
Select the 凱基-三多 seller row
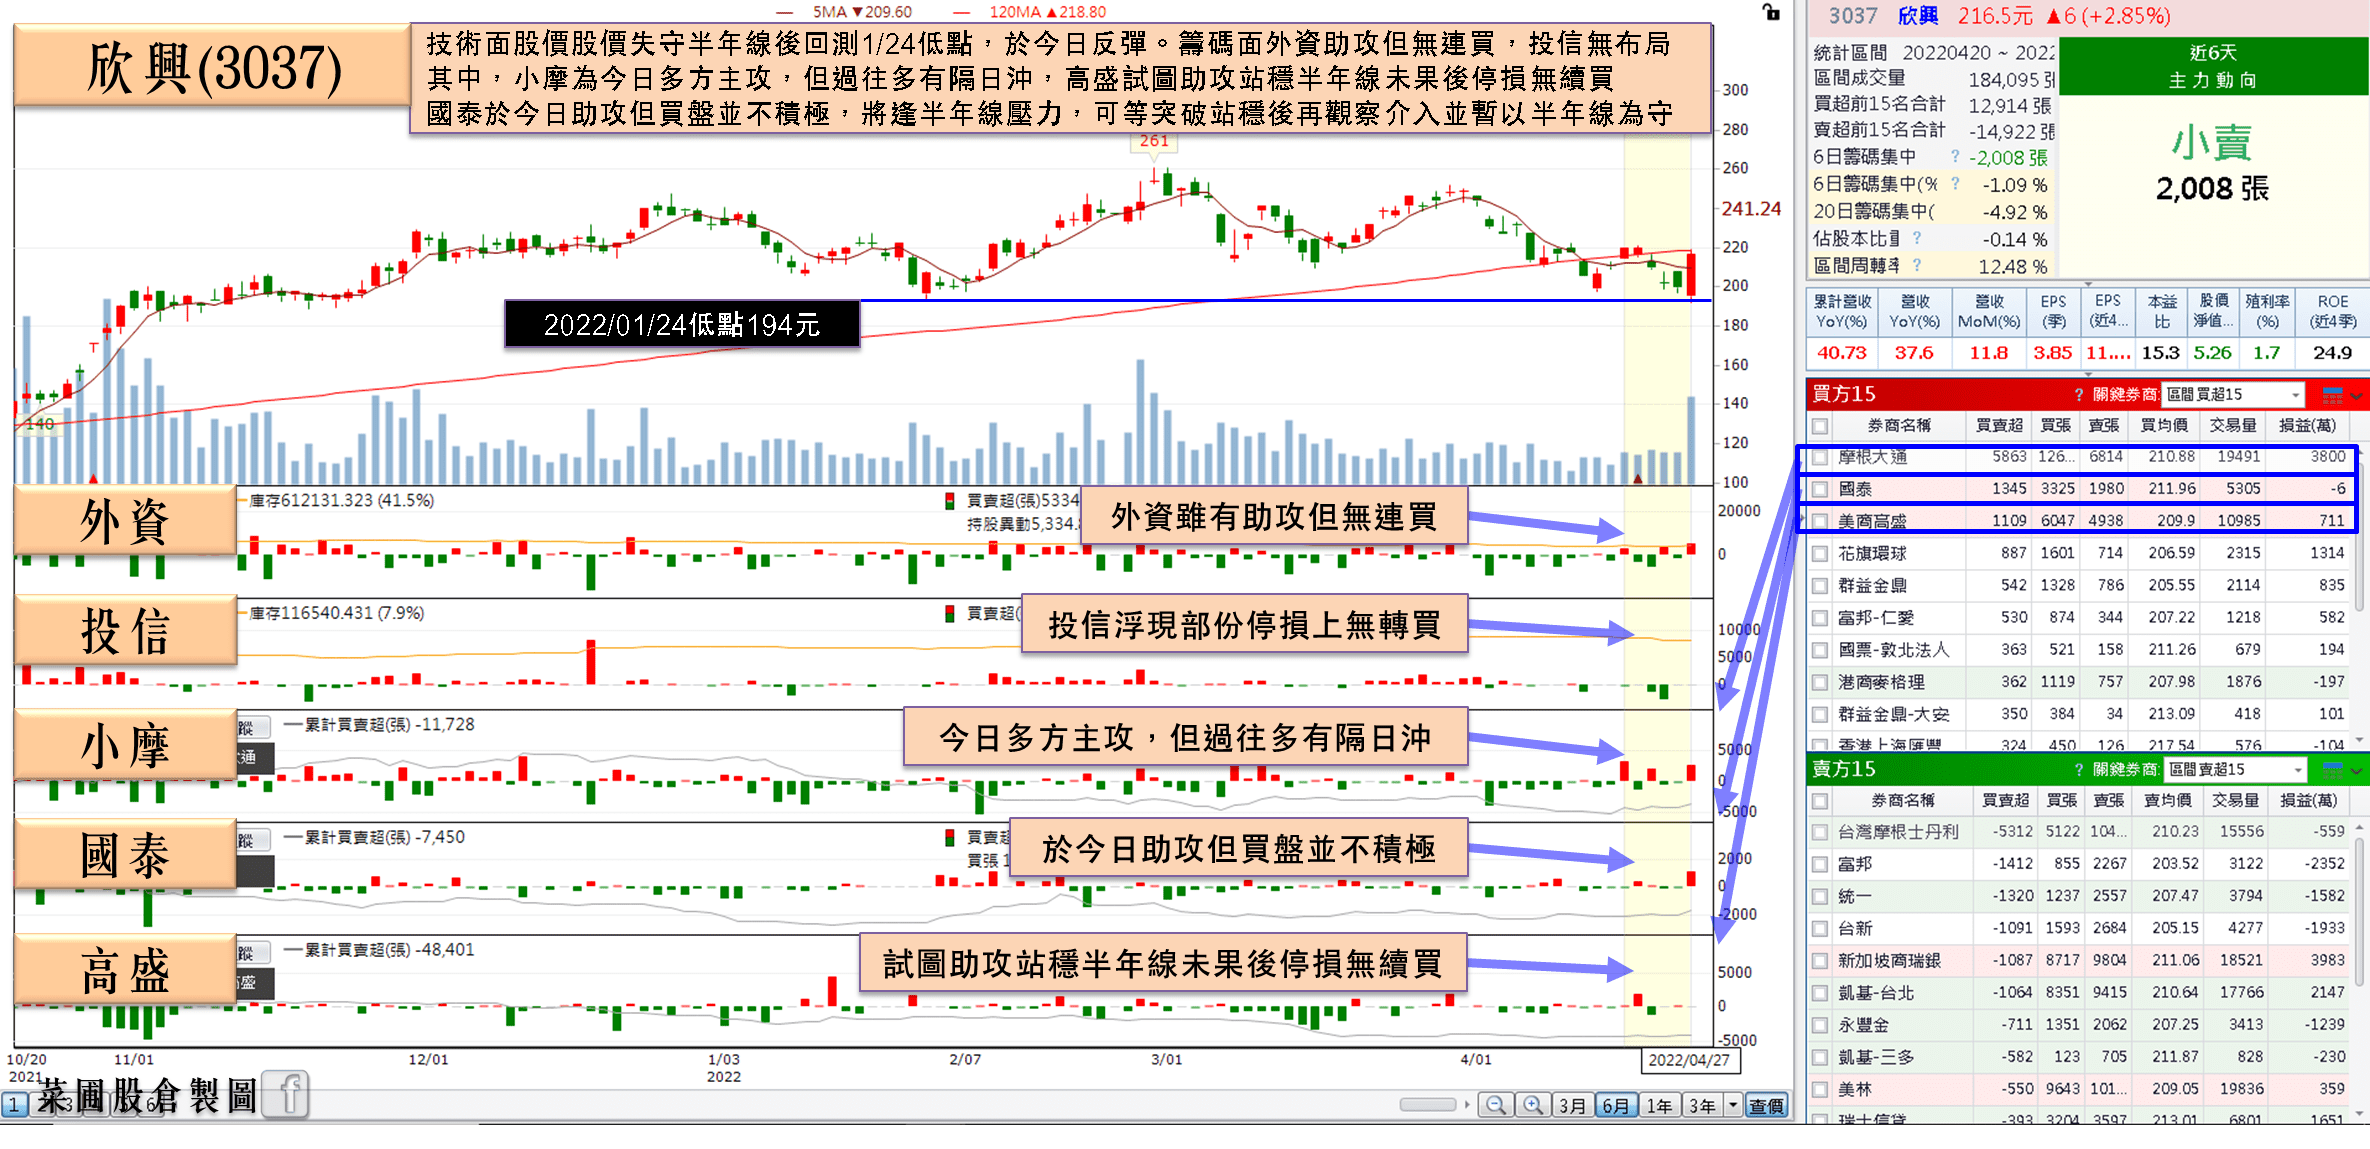click(x=2080, y=1057)
